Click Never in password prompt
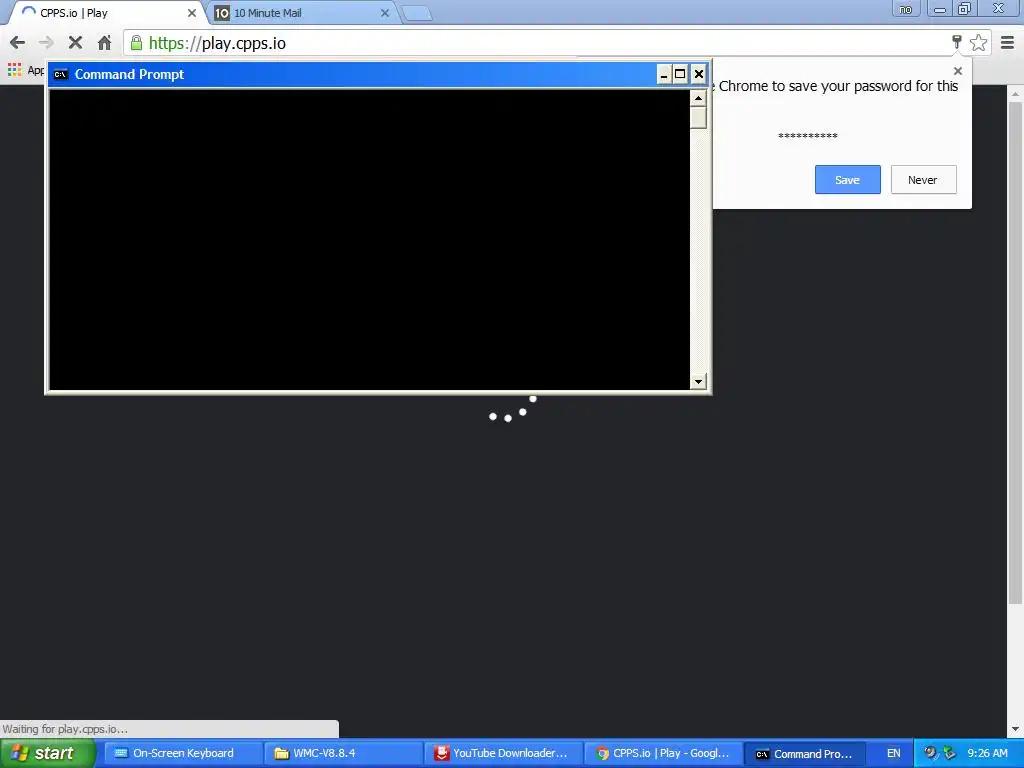1024x768 pixels. 923,180
